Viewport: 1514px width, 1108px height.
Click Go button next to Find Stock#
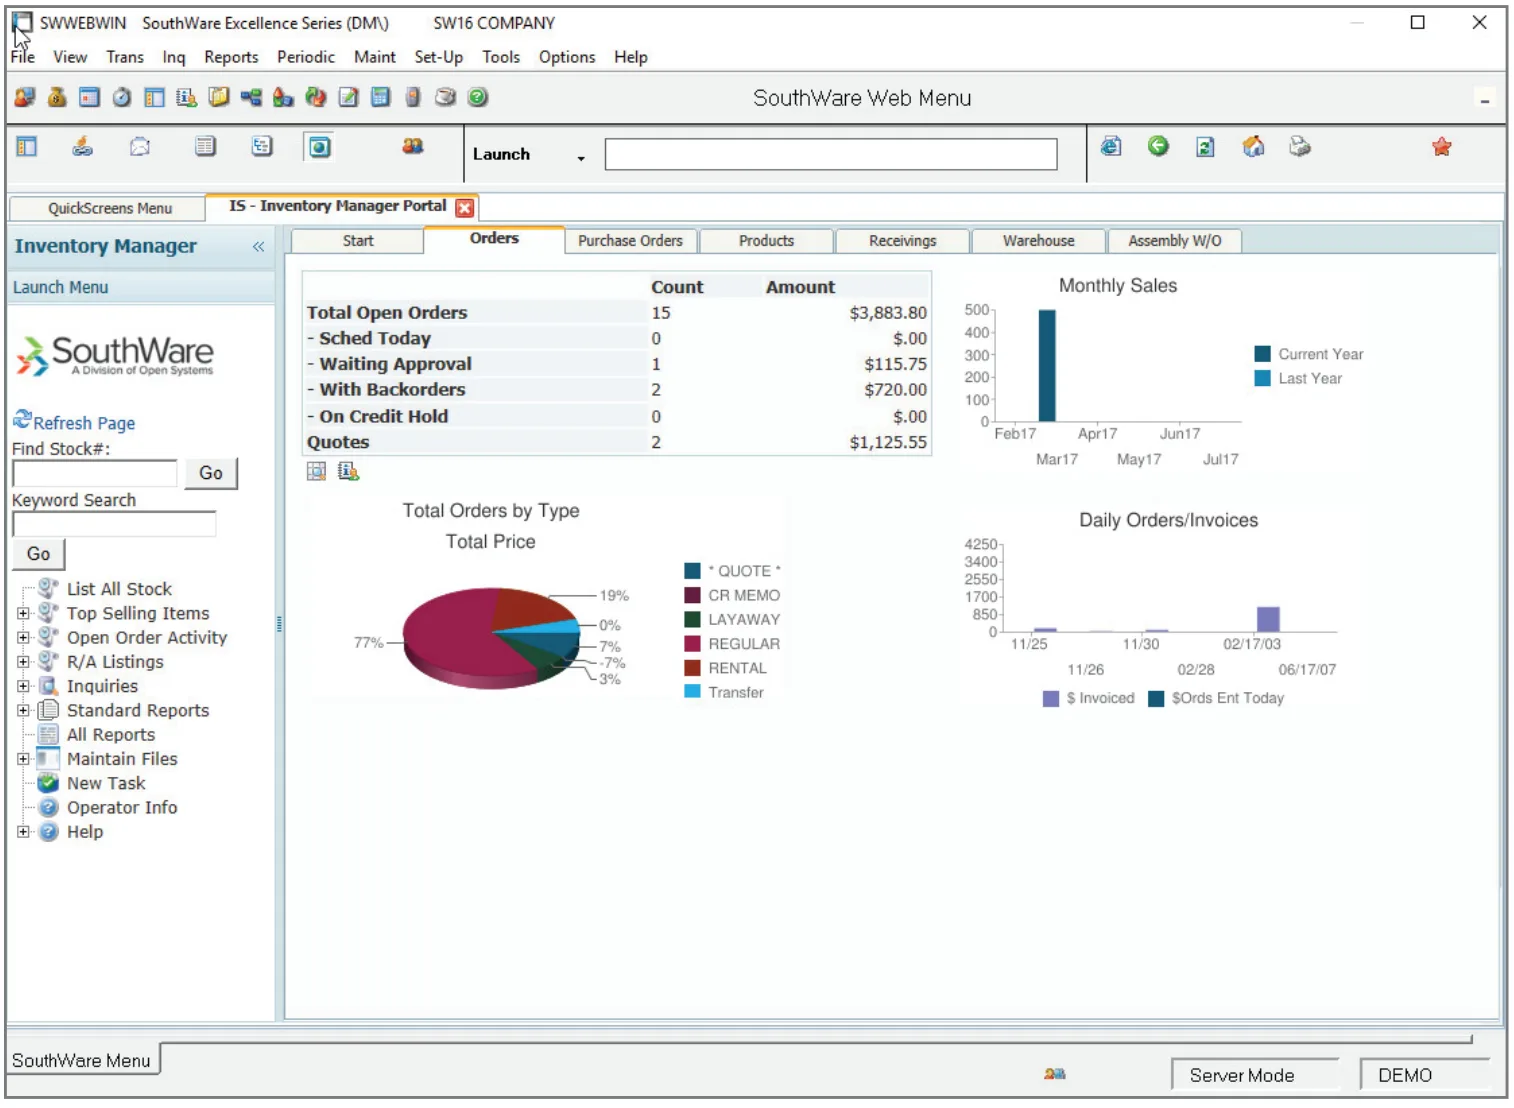point(211,473)
